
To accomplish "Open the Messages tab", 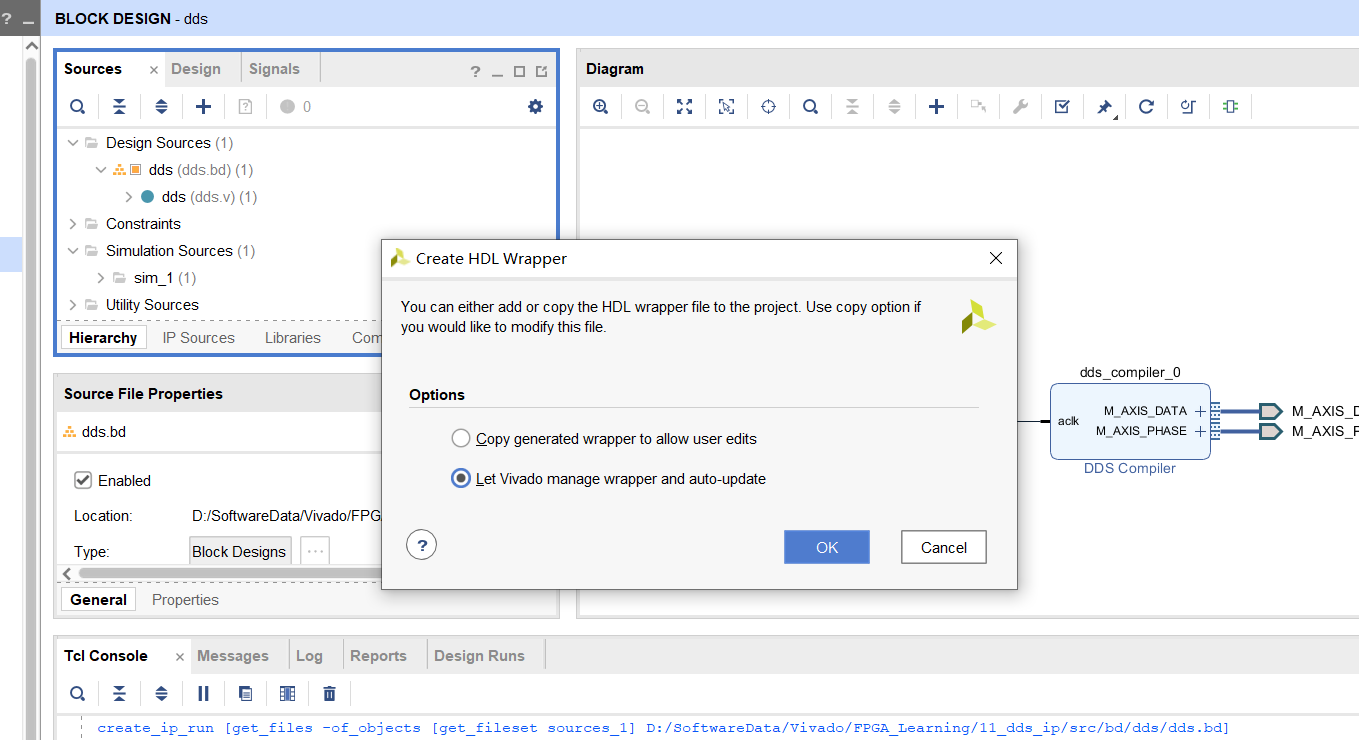I will pyautogui.click(x=232, y=656).
